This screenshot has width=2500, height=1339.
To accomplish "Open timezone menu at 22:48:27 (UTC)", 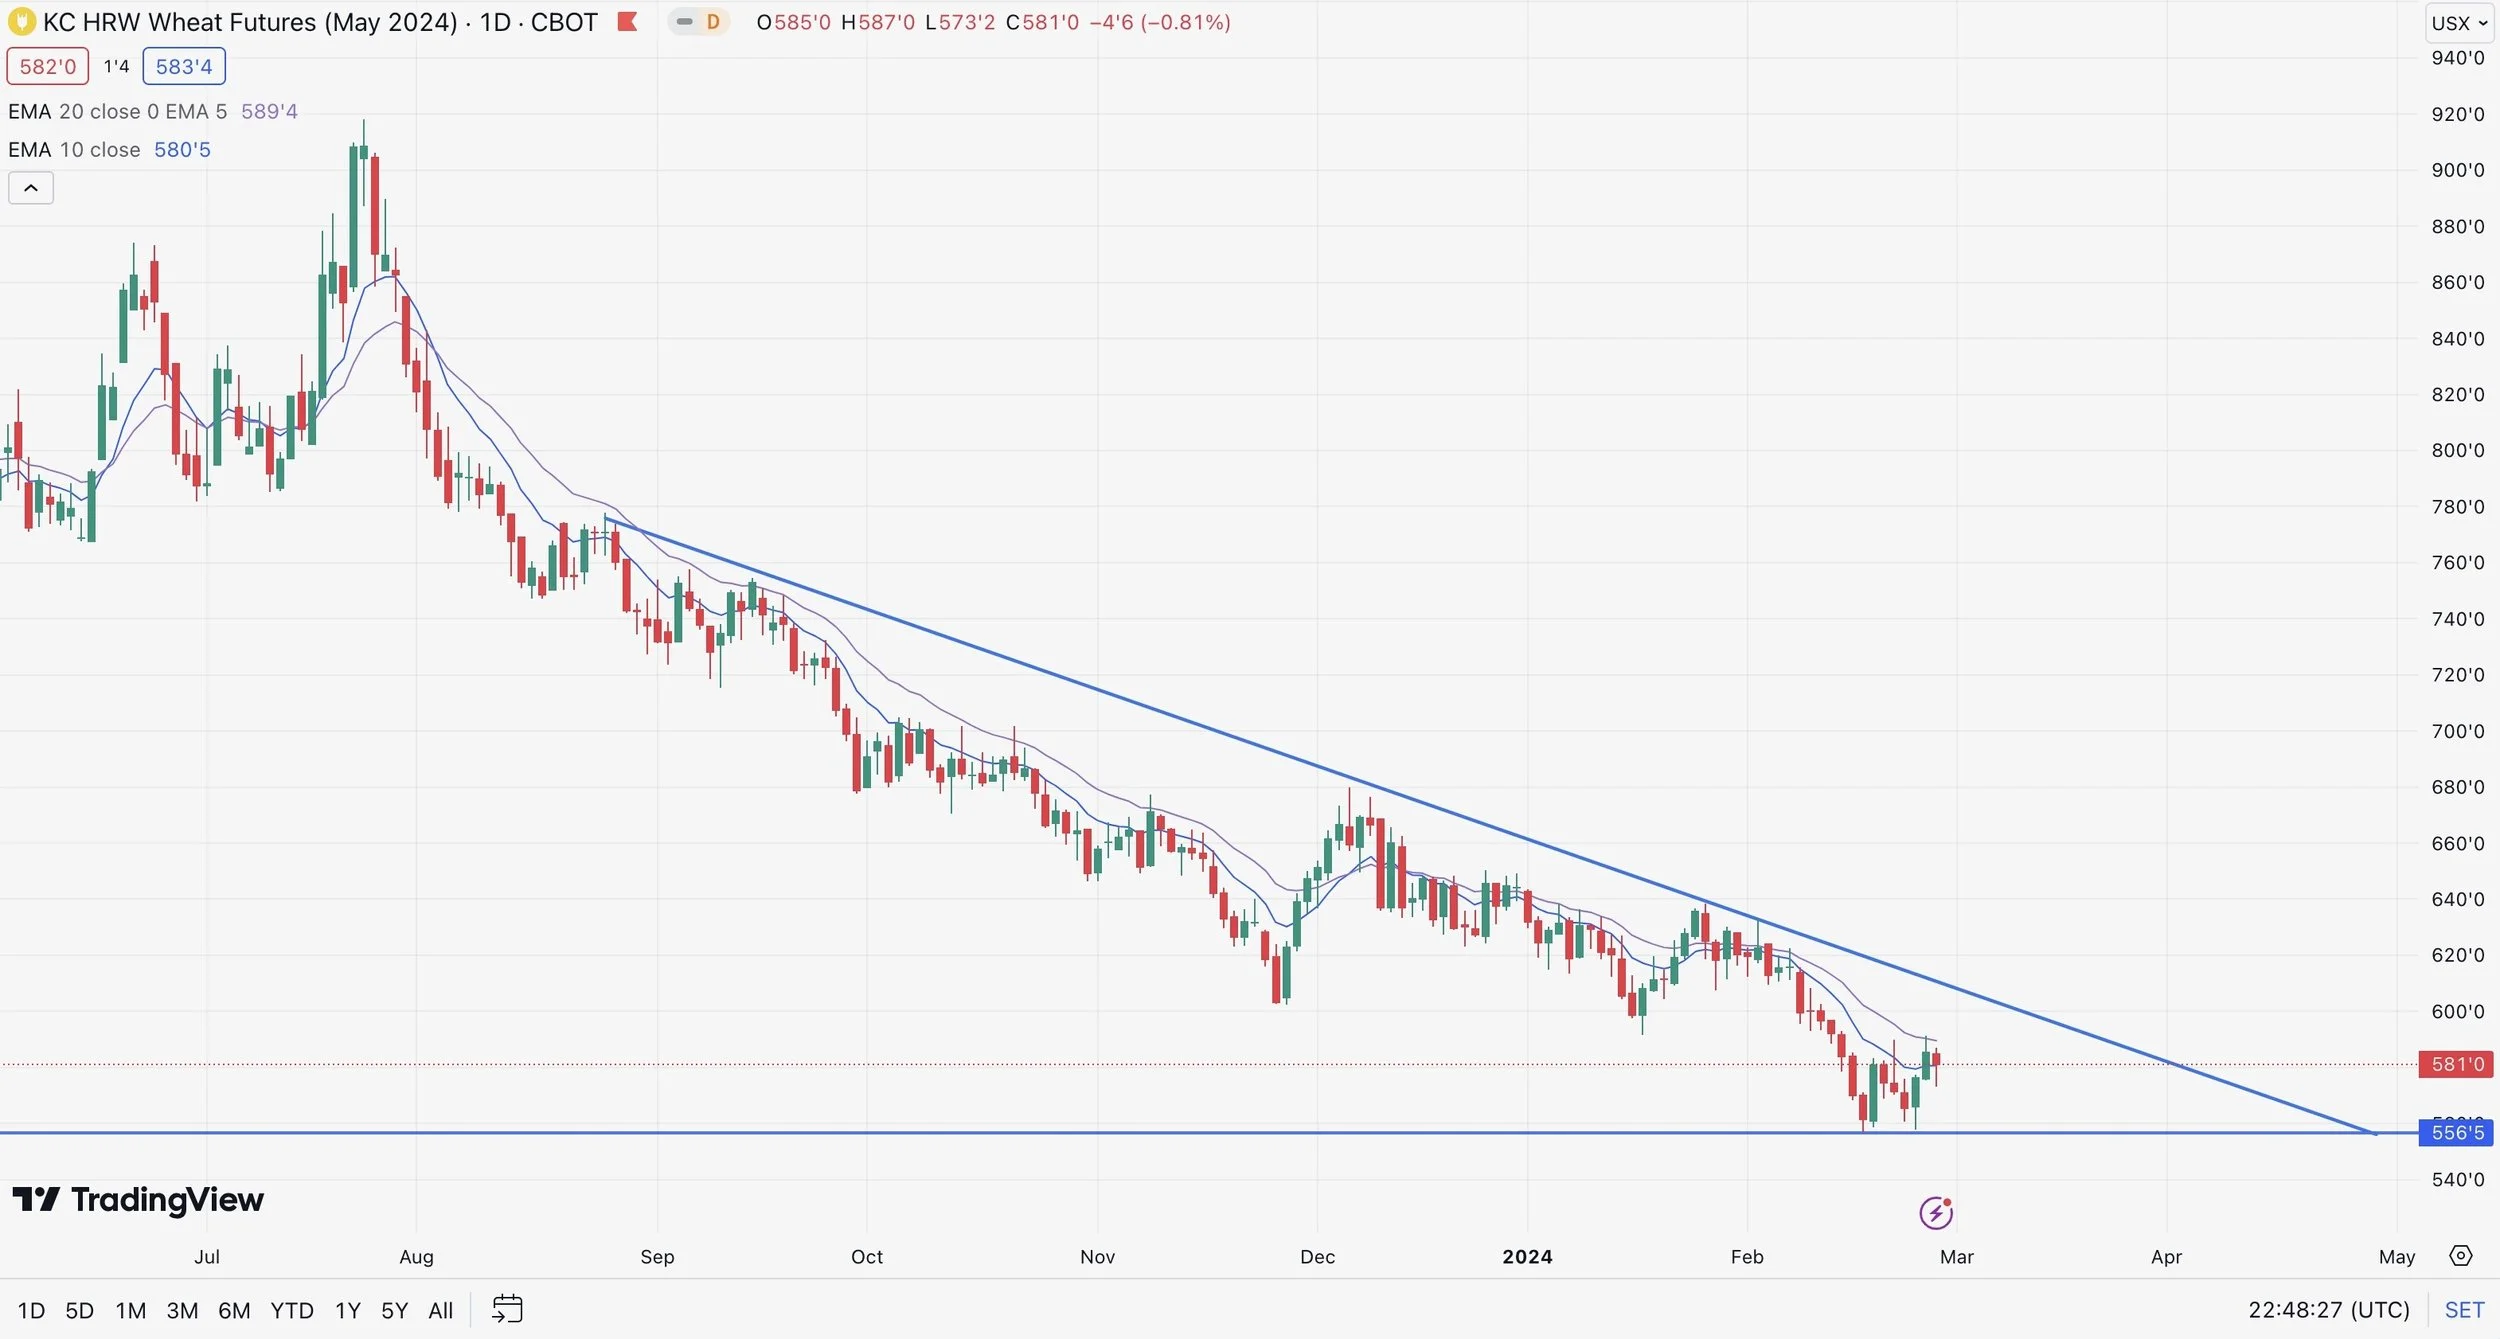I will (x=2328, y=1310).
